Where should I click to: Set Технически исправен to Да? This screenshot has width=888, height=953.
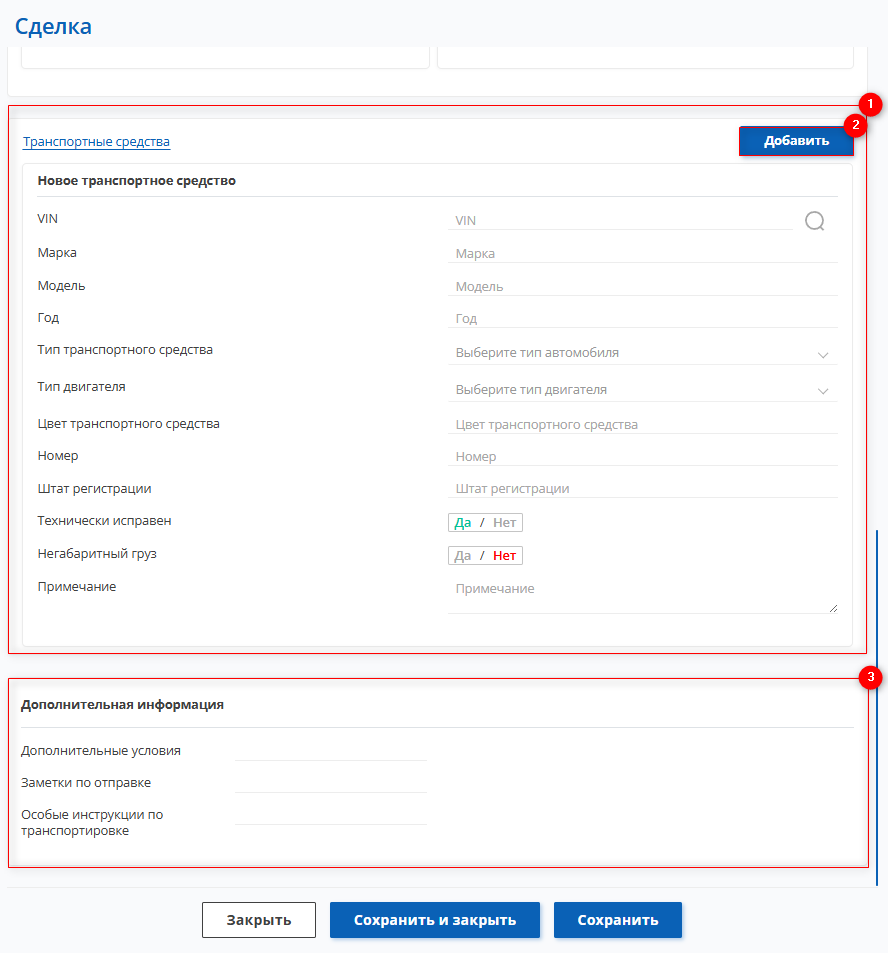463,523
